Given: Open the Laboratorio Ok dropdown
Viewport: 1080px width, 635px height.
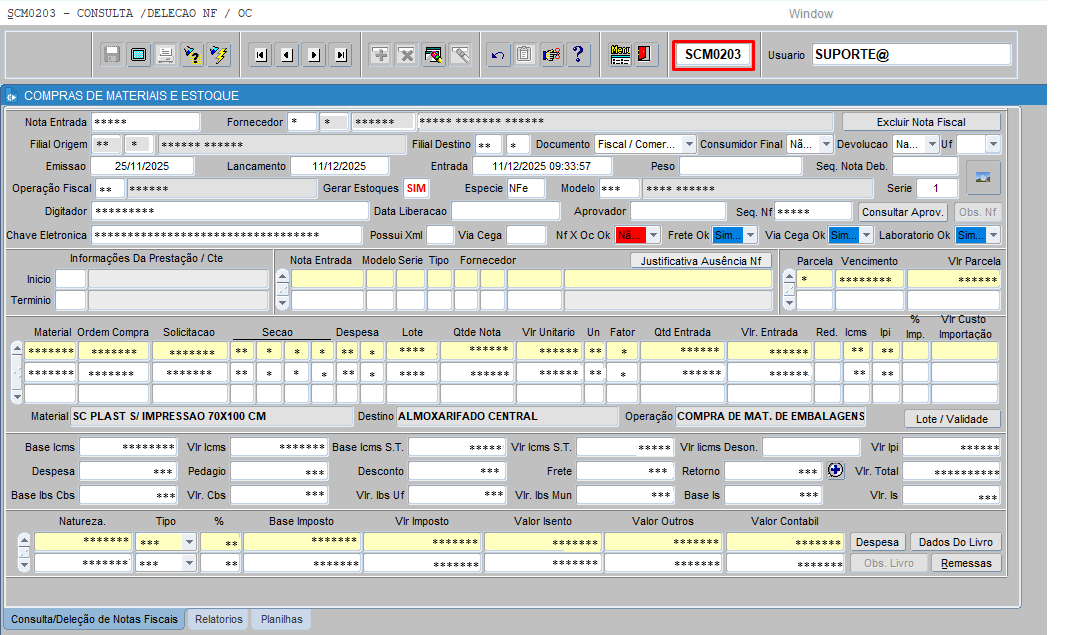Looking at the screenshot, I should (x=993, y=235).
